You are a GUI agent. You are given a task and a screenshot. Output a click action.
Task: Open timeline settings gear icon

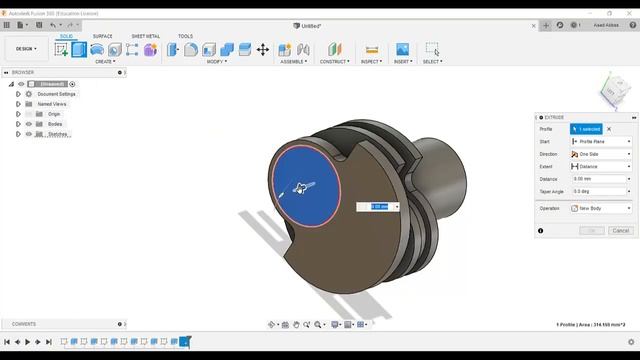(x=631, y=342)
